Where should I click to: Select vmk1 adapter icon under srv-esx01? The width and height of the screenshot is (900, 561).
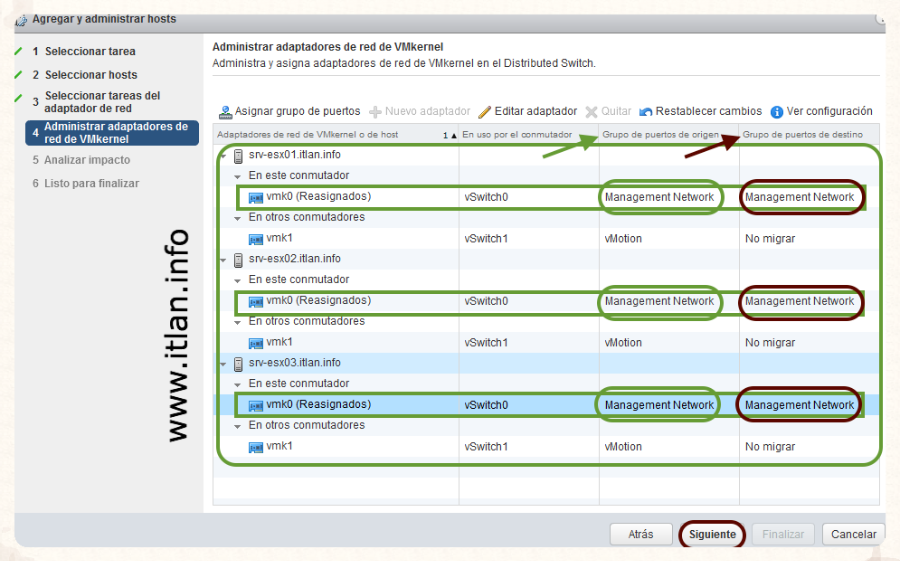click(x=255, y=239)
